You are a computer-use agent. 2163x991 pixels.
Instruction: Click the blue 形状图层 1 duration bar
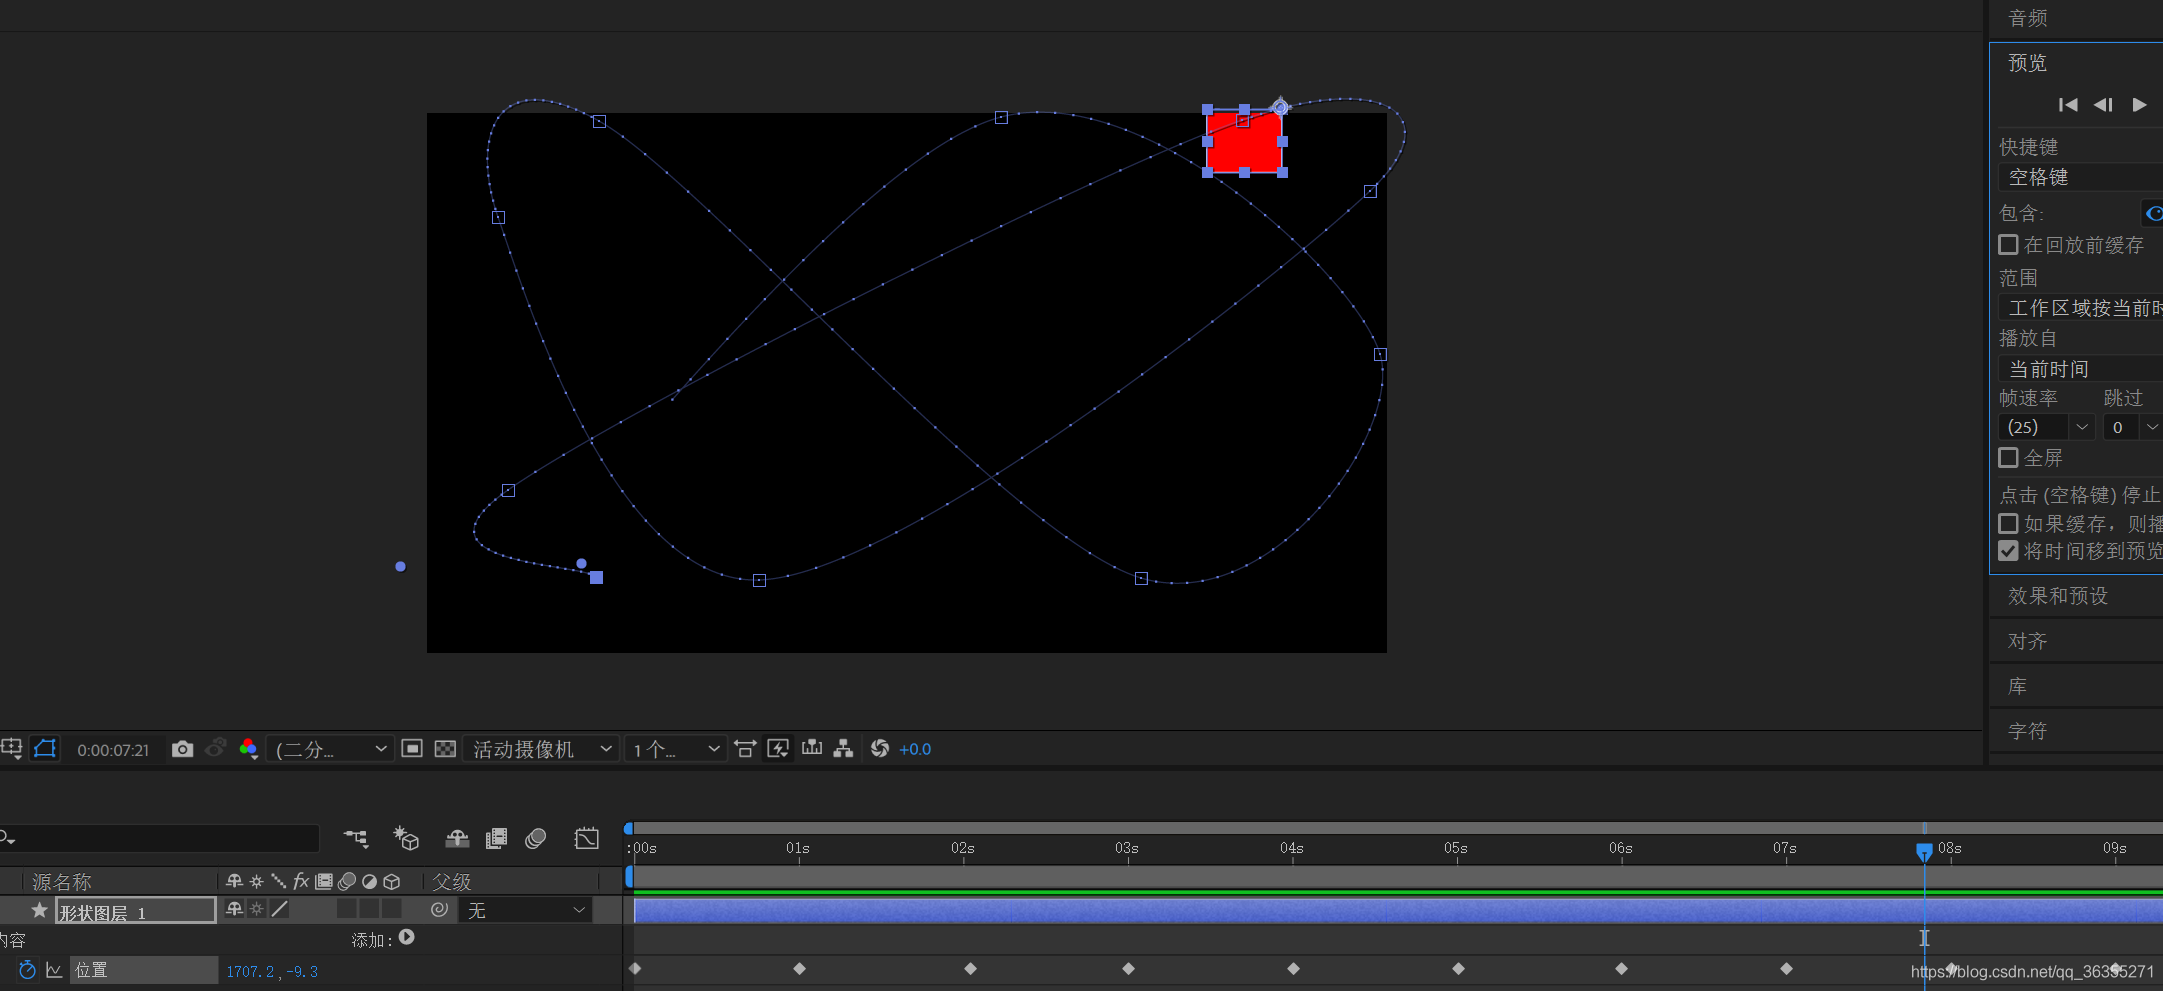point(1398,910)
